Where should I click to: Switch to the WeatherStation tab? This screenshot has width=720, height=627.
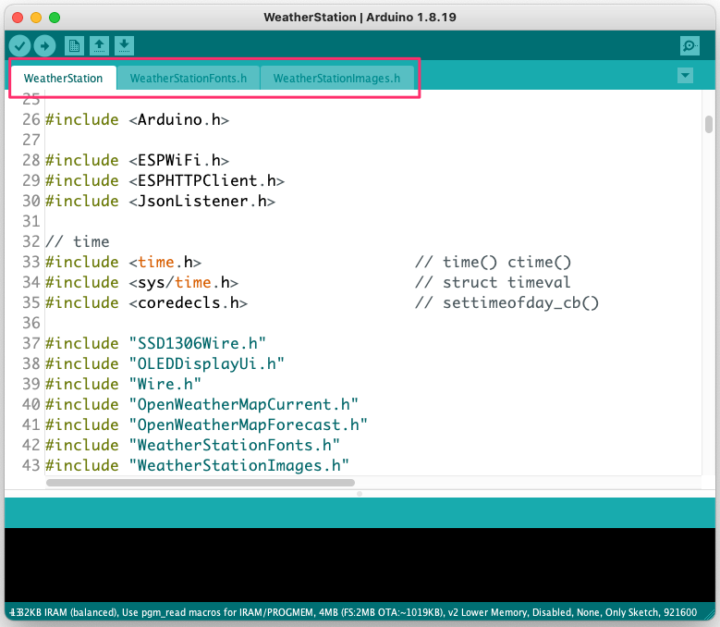click(x=63, y=78)
